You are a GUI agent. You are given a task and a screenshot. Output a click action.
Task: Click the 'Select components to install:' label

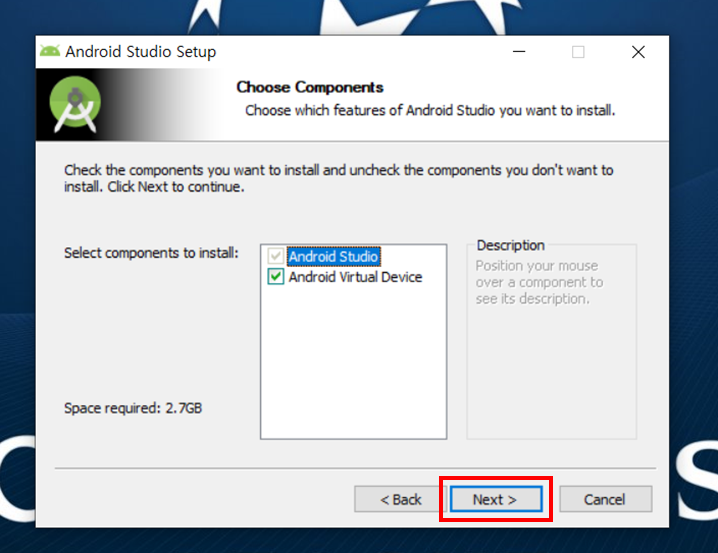[x=151, y=253]
